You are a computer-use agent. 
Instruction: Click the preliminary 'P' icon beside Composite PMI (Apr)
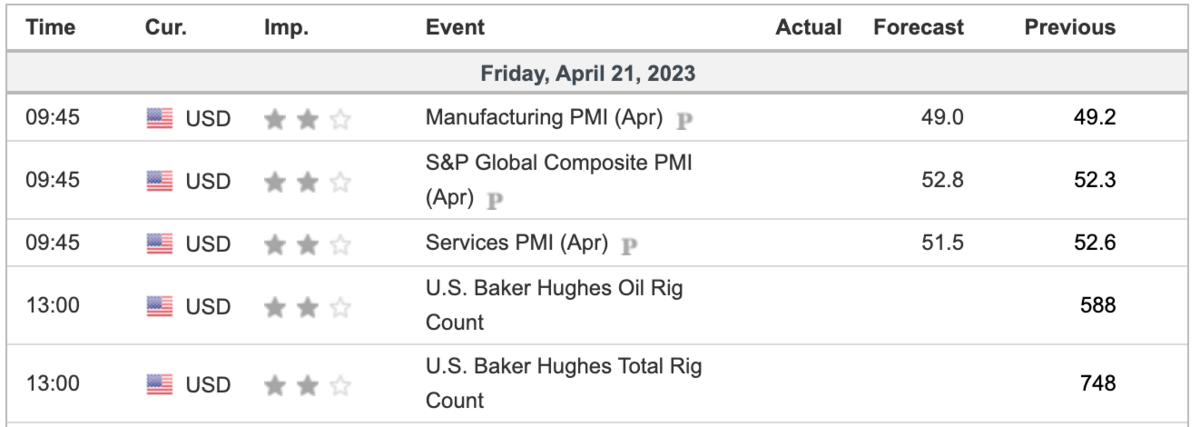click(494, 199)
